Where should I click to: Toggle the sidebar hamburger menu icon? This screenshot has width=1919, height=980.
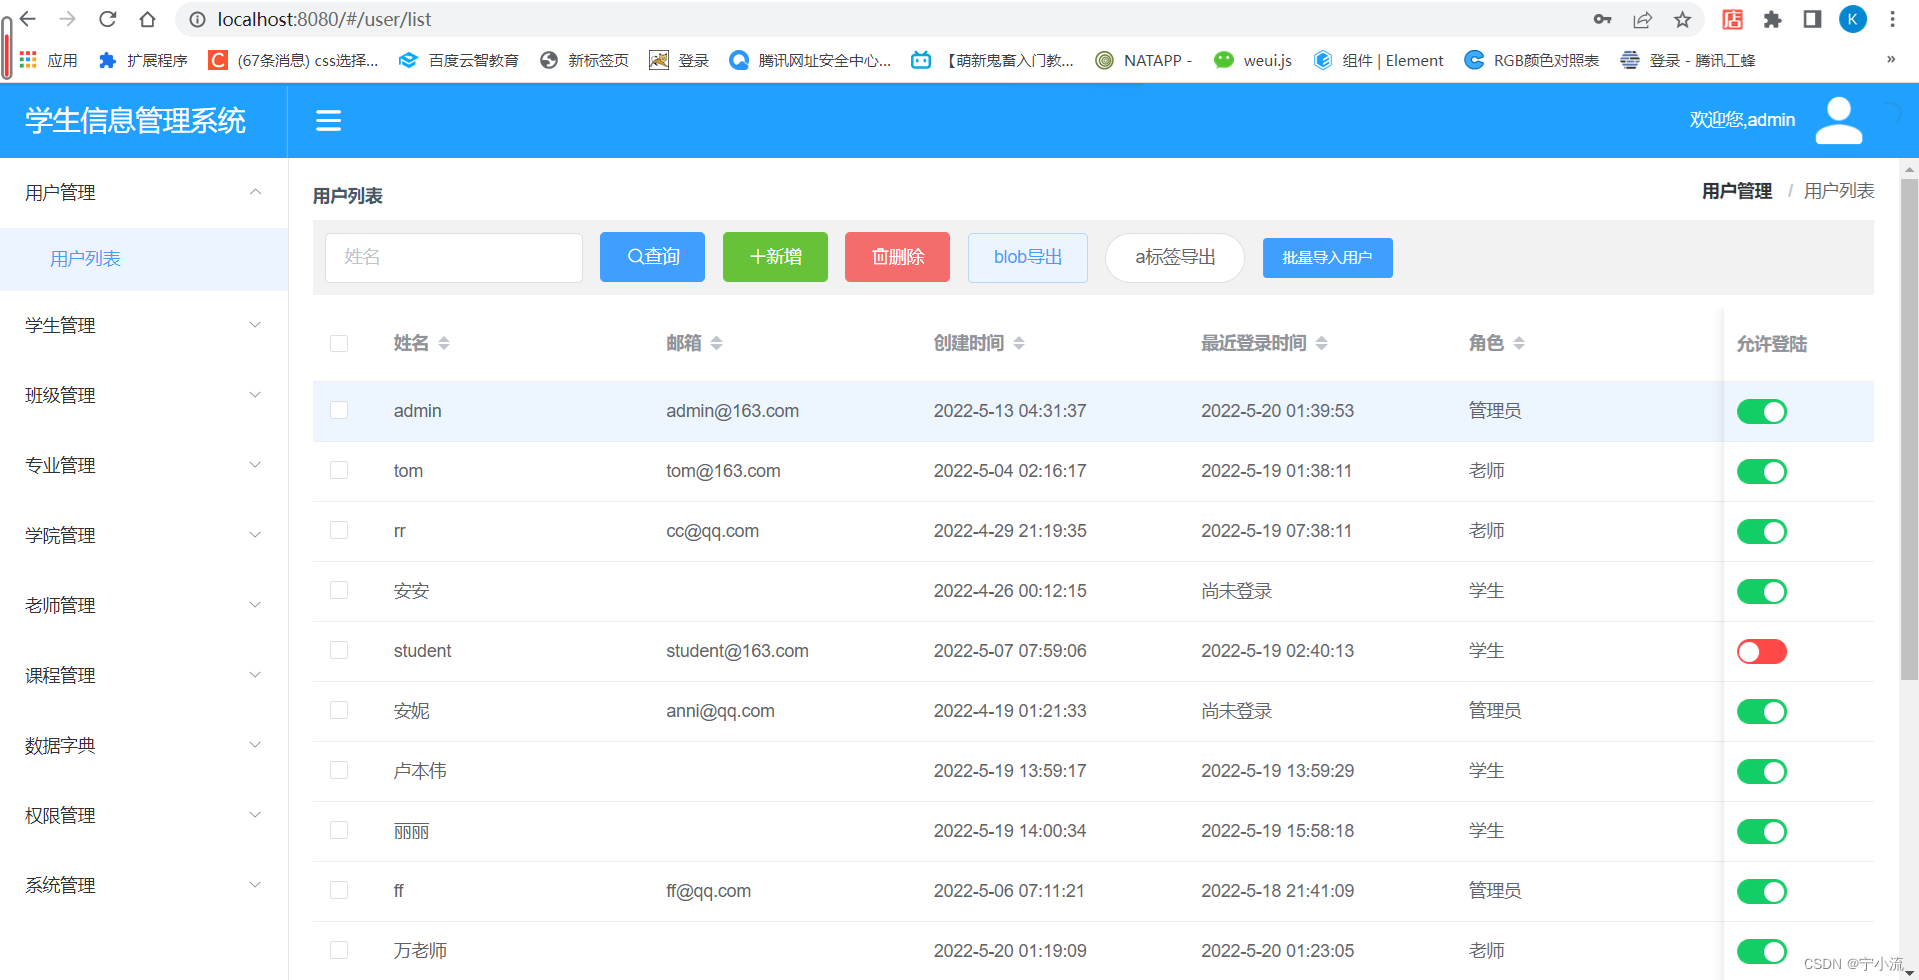click(328, 121)
